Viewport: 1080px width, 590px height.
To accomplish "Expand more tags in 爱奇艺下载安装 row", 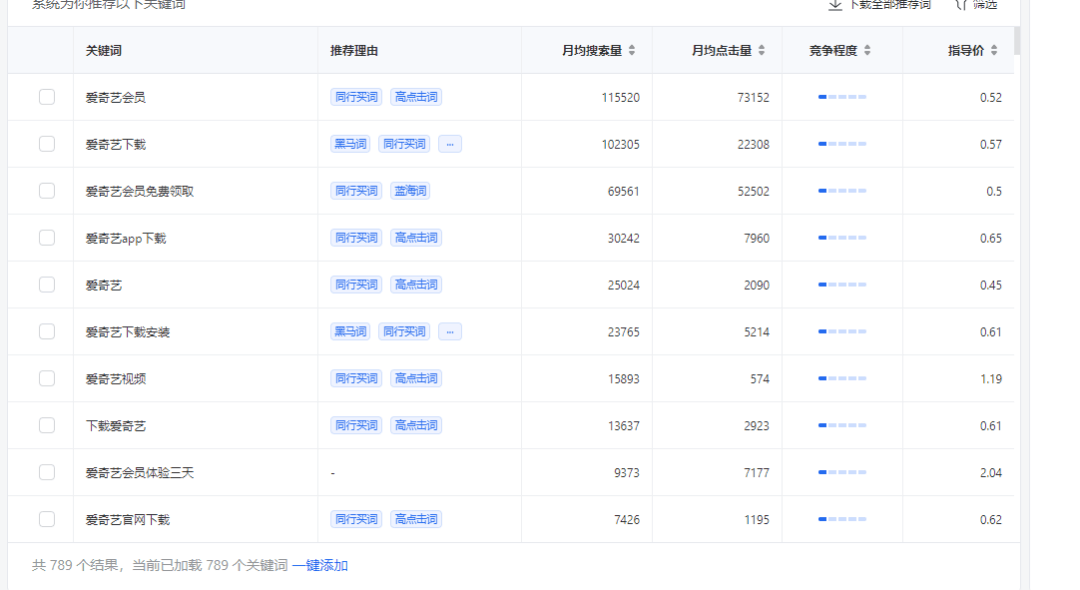I will (450, 331).
